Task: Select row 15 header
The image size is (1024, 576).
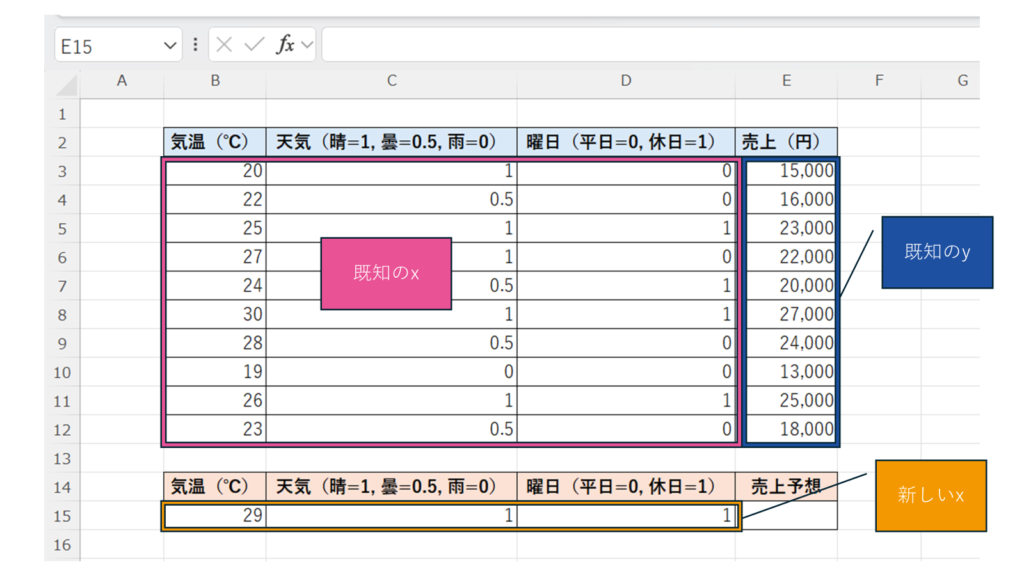Action: tap(62, 516)
